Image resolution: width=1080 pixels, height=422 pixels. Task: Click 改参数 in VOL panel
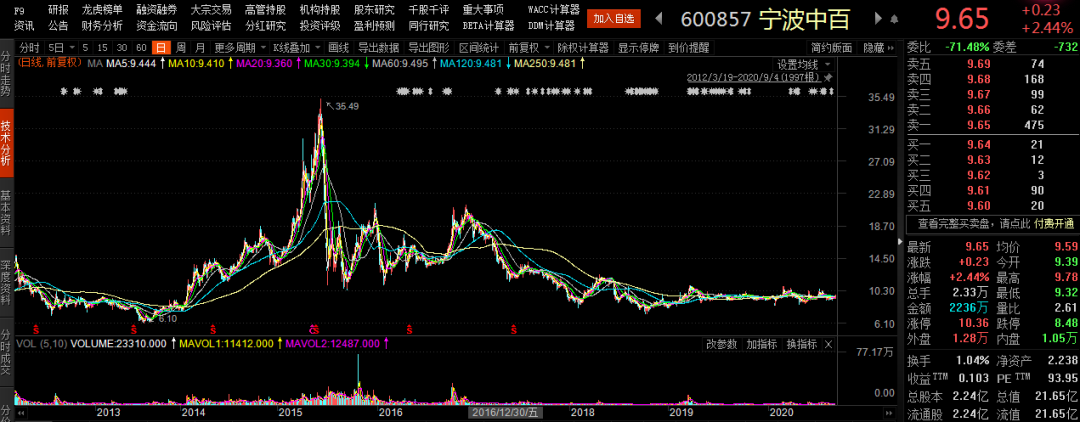point(722,344)
